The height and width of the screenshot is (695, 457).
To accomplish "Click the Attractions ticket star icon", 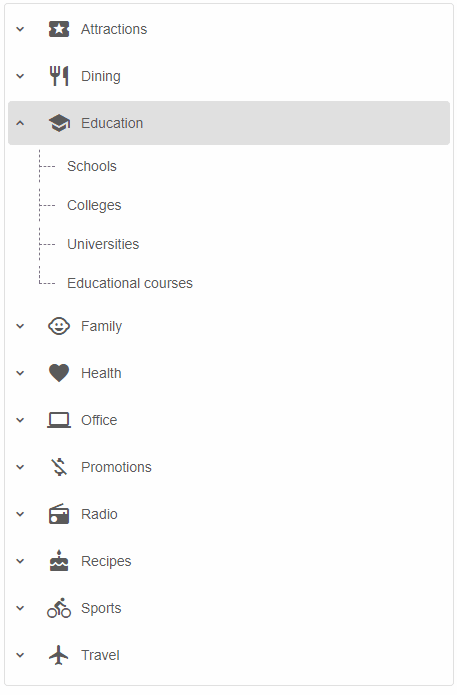I will click(x=59, y=29).
